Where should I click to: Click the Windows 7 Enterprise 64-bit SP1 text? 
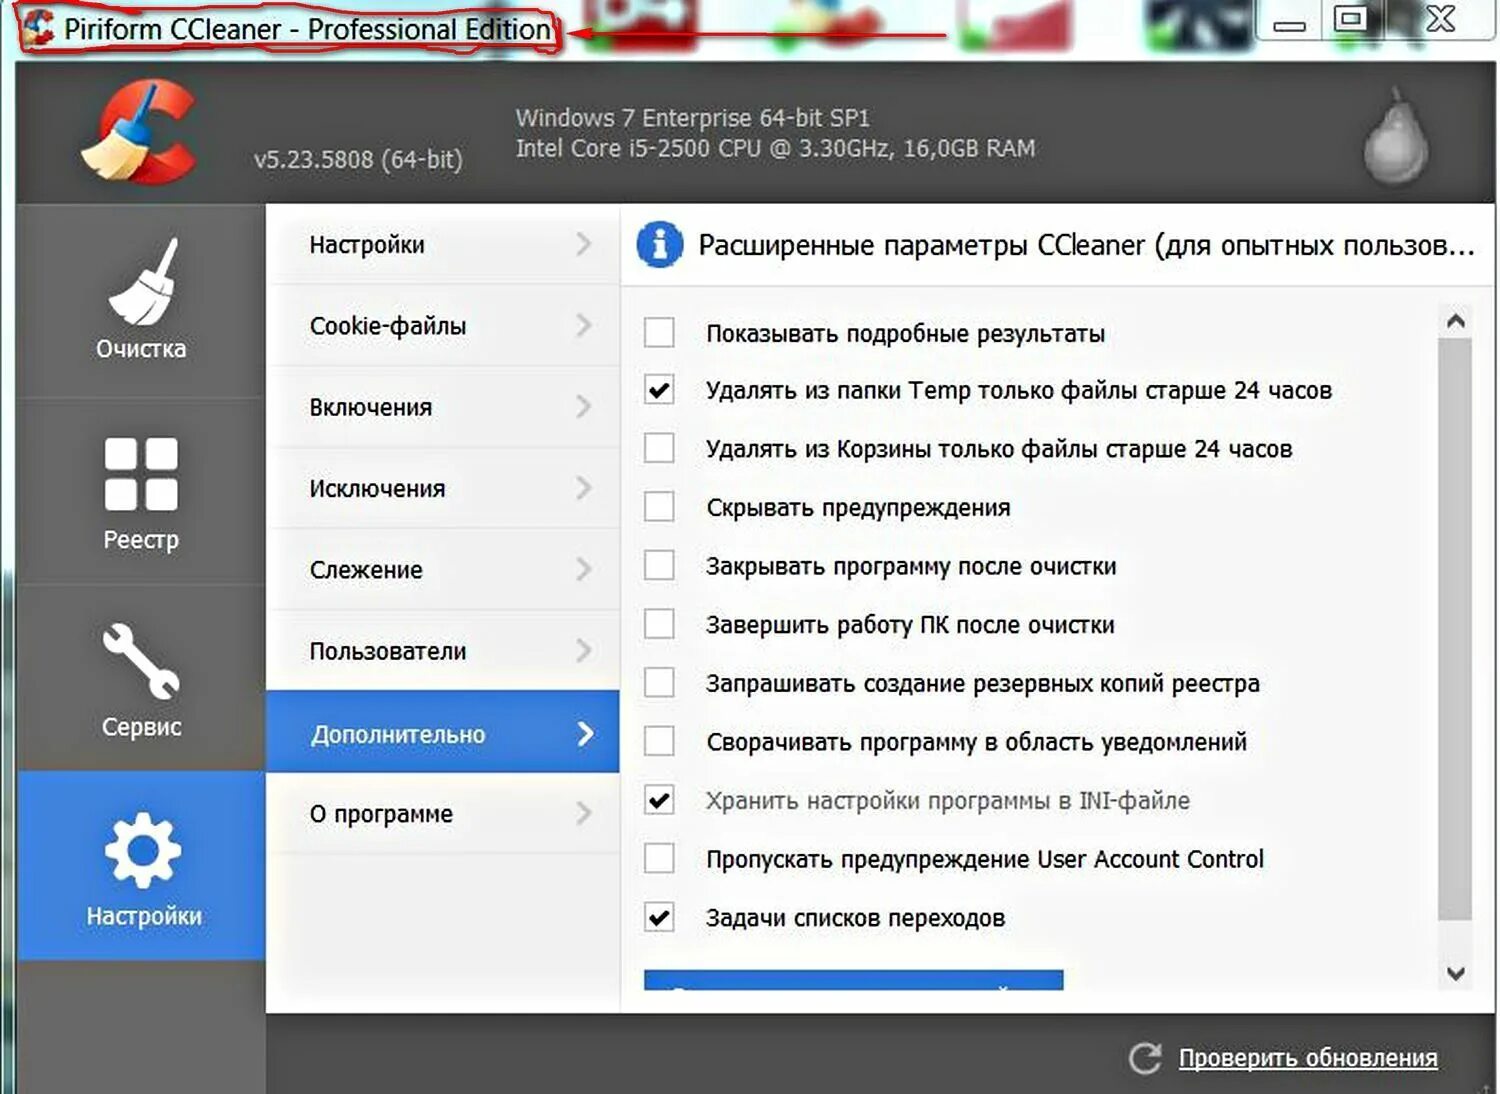pyautogui.click(x=692, y=118)
